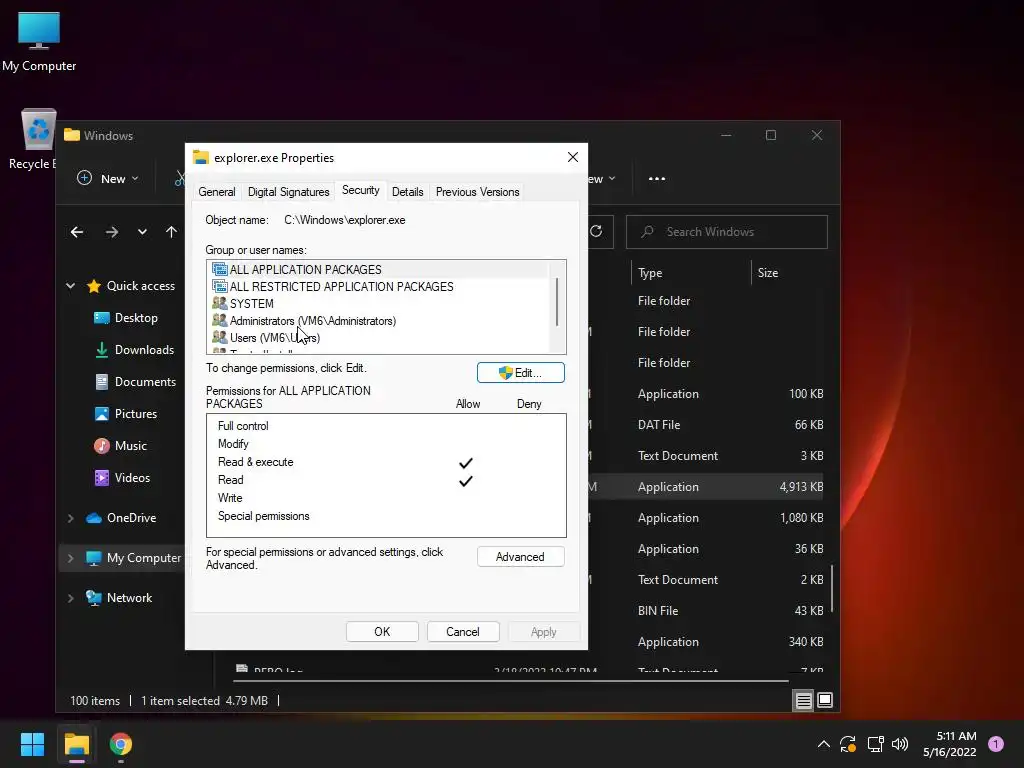Switch to large thumbnails view icon
The image size is (1024, 768).
click(825, 700)
